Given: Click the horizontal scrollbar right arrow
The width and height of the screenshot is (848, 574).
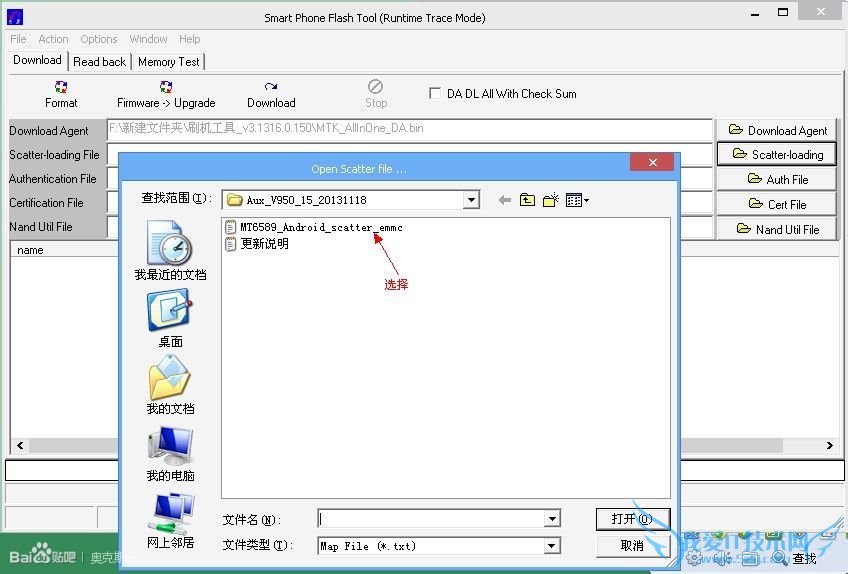Looking at the screenshot, I should pyautogui.click(x=829, y=445).
